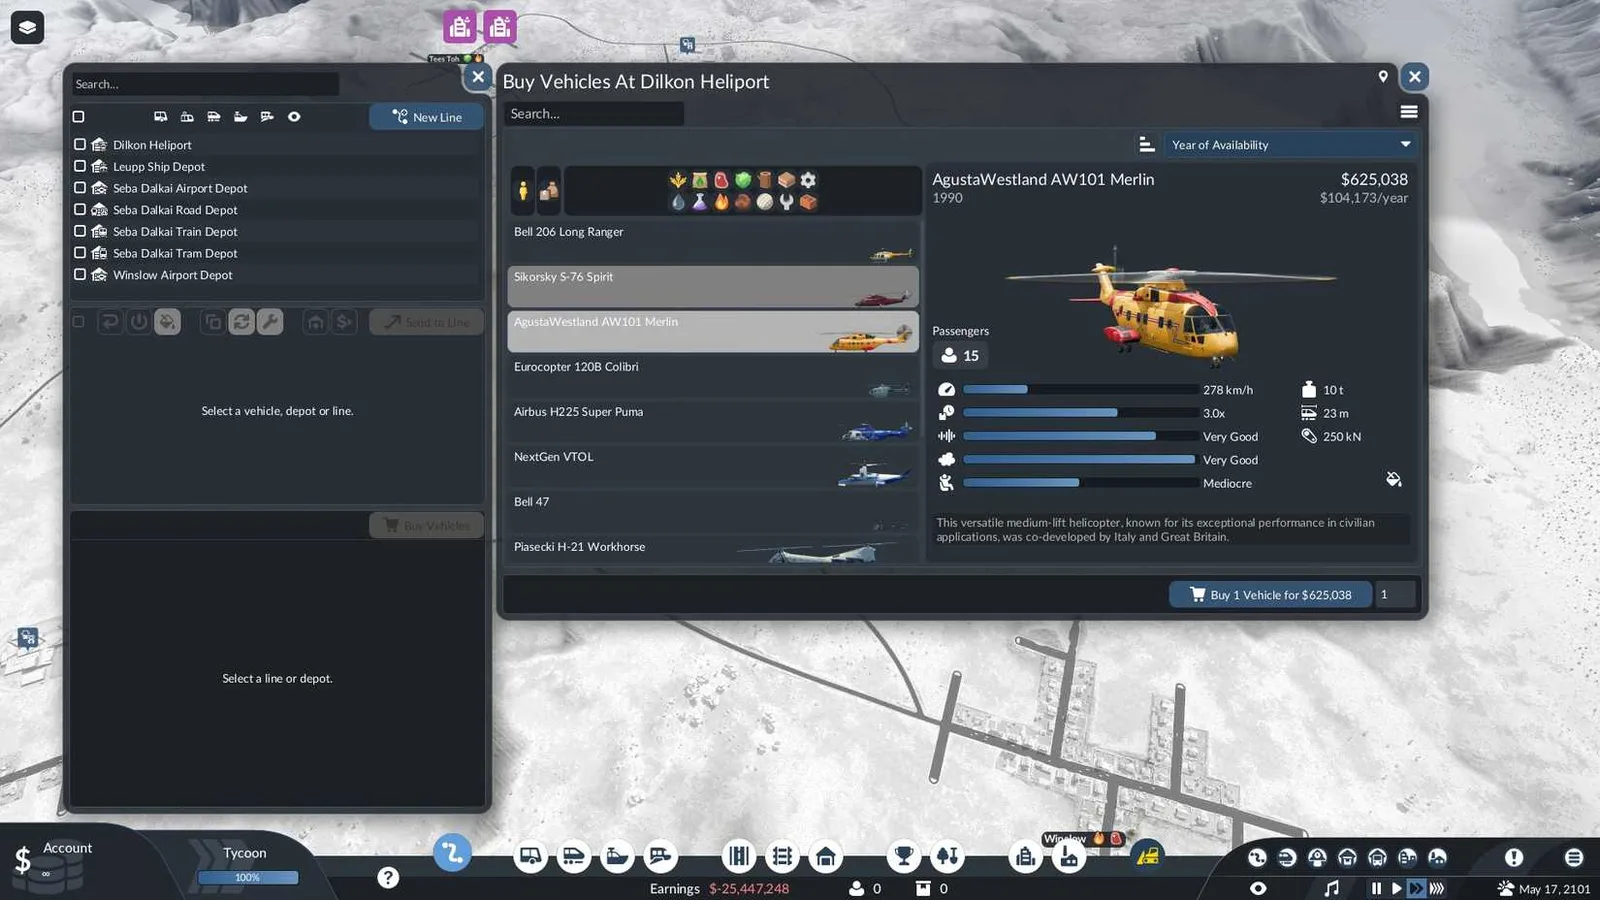Viewport: 1600px width, 900px height.
Task: Open the line manager route icon
Action: pos(452,853)
